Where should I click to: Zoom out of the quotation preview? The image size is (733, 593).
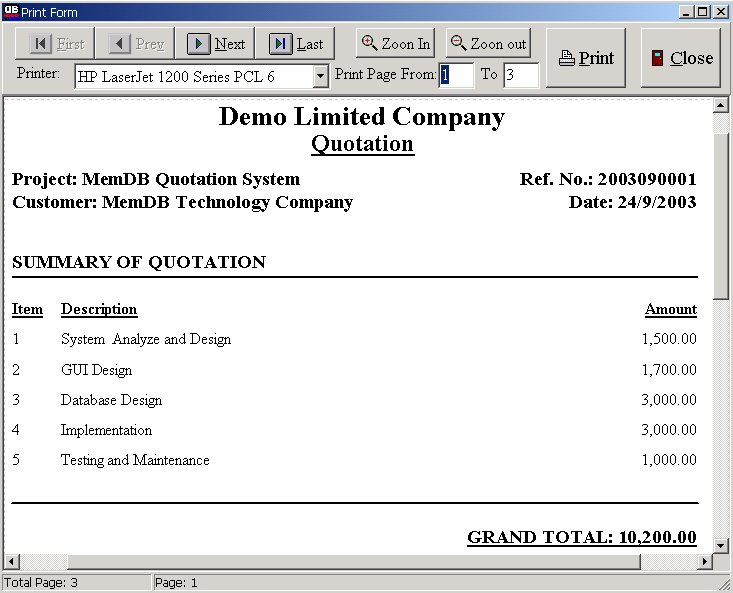coord(488,44)
